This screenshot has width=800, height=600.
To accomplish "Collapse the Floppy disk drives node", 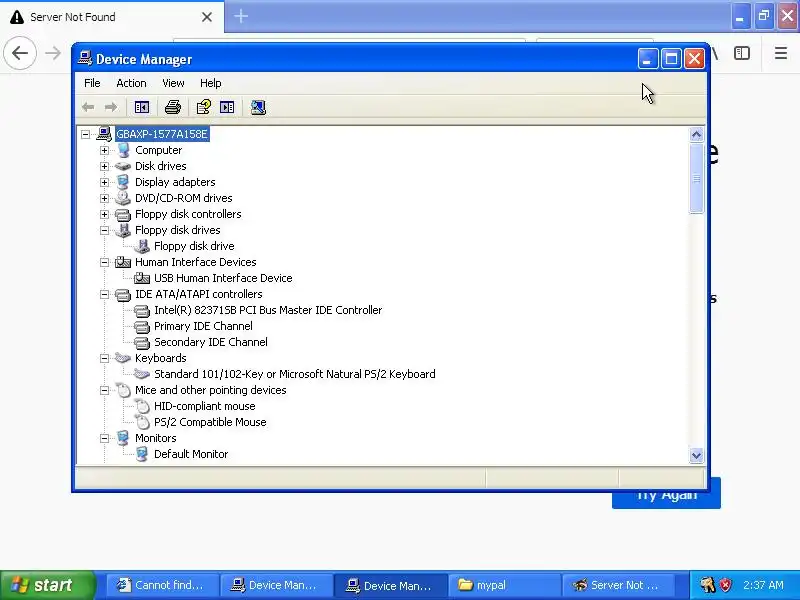I will (104, 230).
